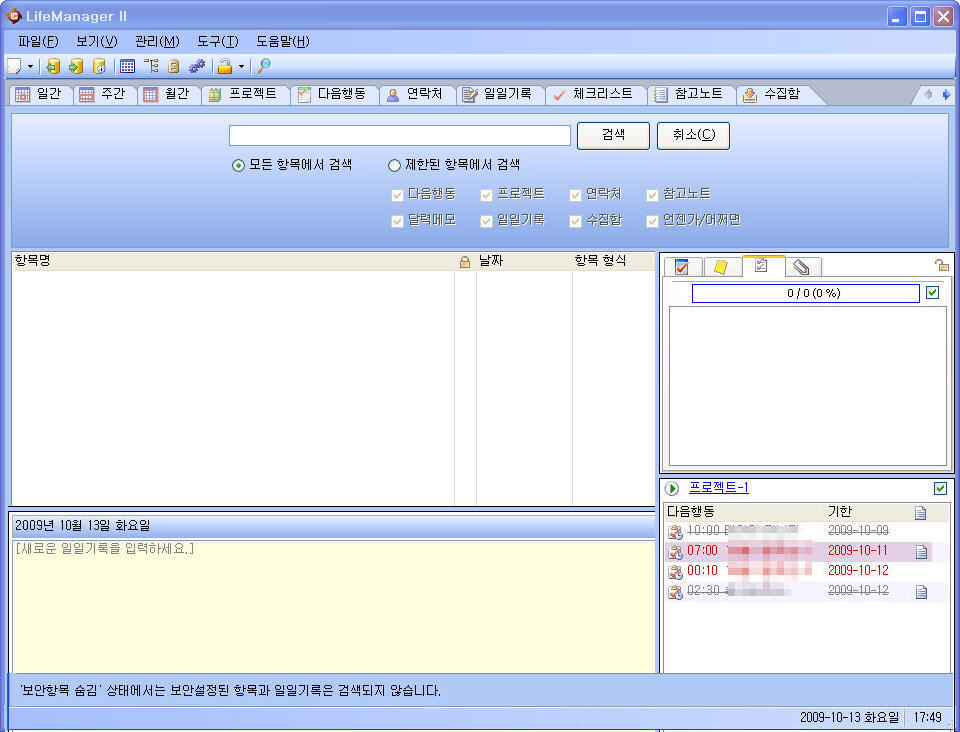
Task: Switch to the 일간 tab
Action: pyautogui.click(x=40, y=94)
